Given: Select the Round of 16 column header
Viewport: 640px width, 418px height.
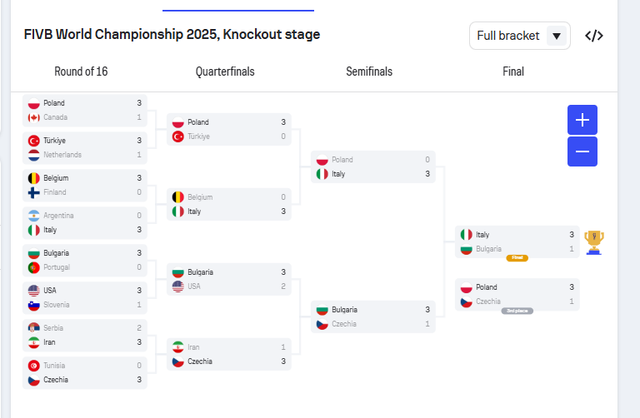Looking at the screenshot, I should (81, 71).
